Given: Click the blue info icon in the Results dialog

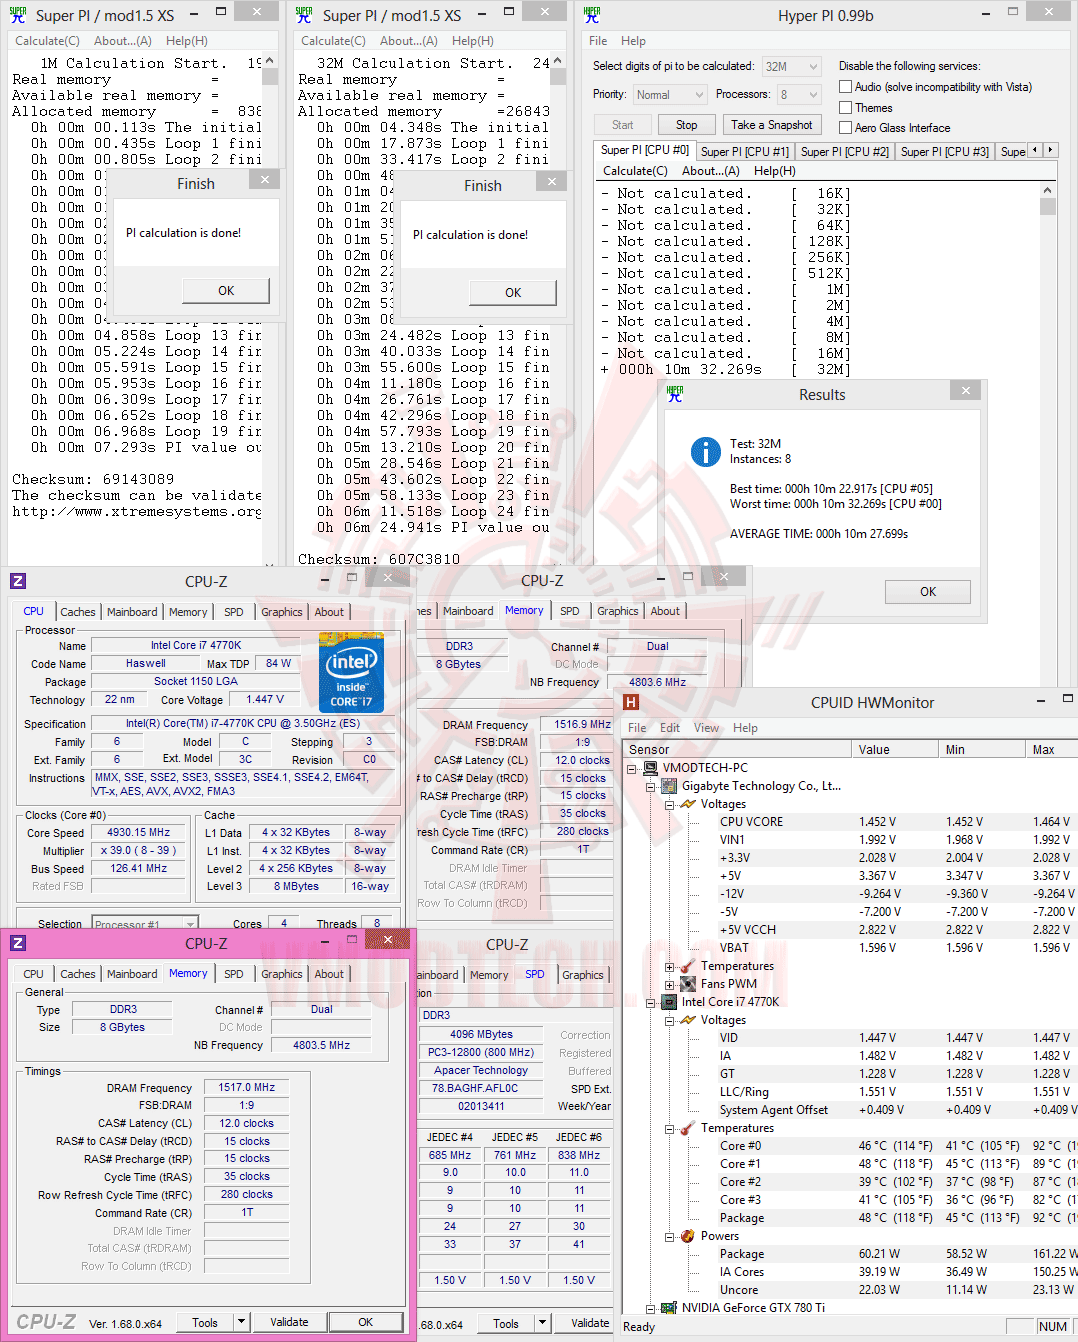Looking at the screenshot, I should 706,452.
